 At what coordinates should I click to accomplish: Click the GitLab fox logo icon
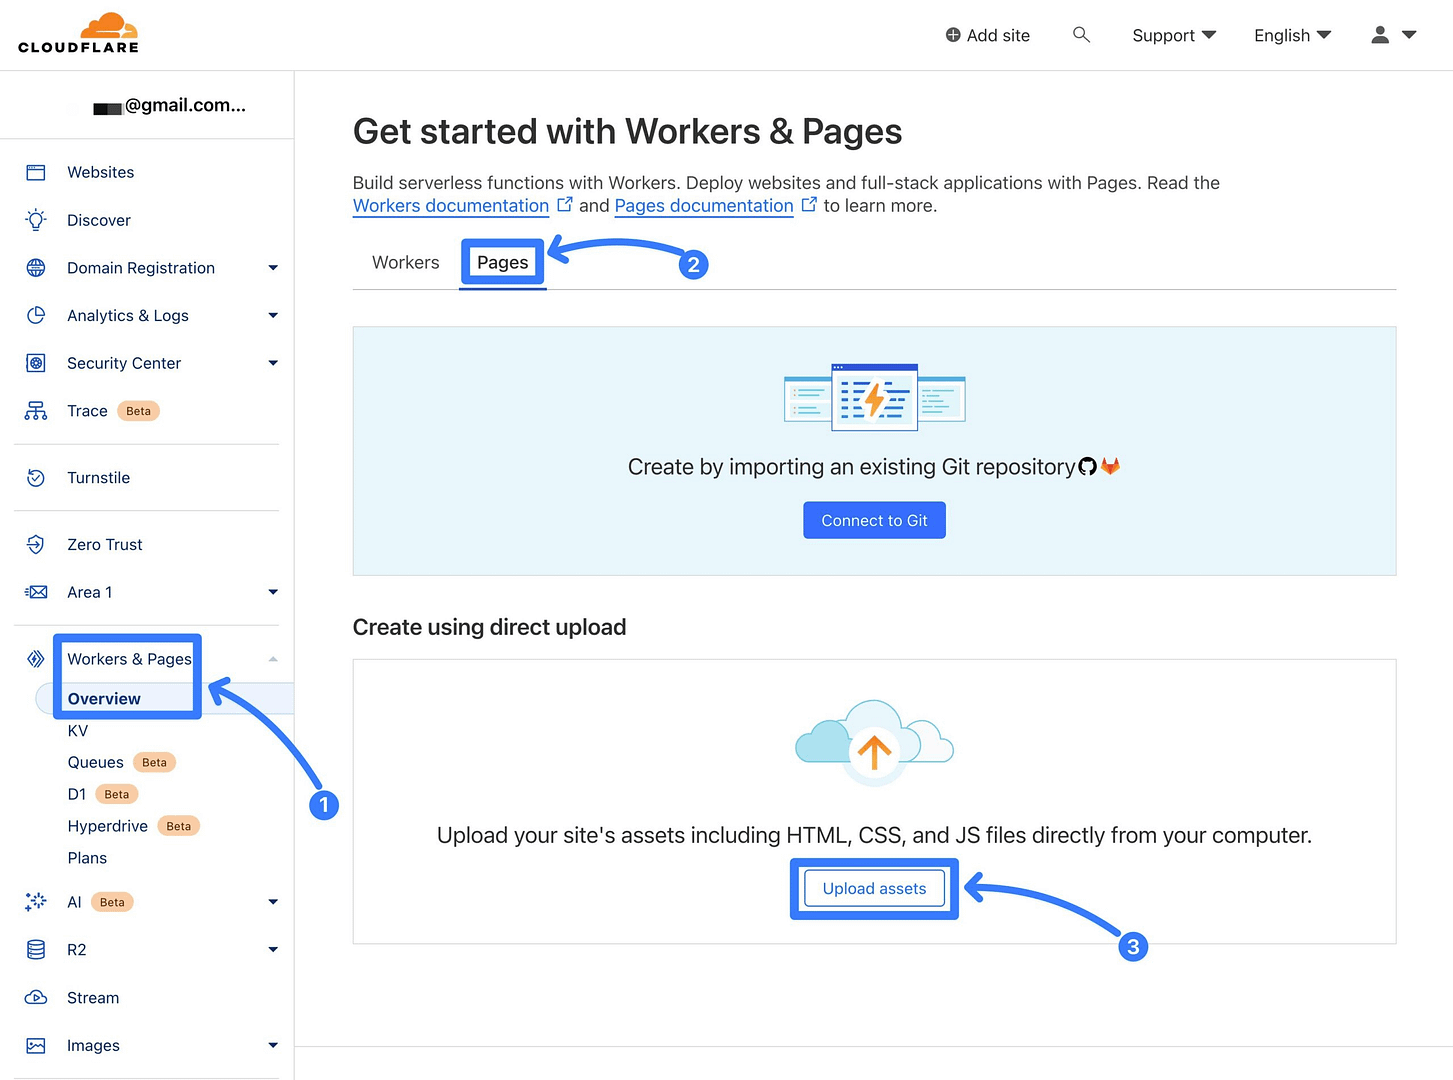click(1110, 466)
